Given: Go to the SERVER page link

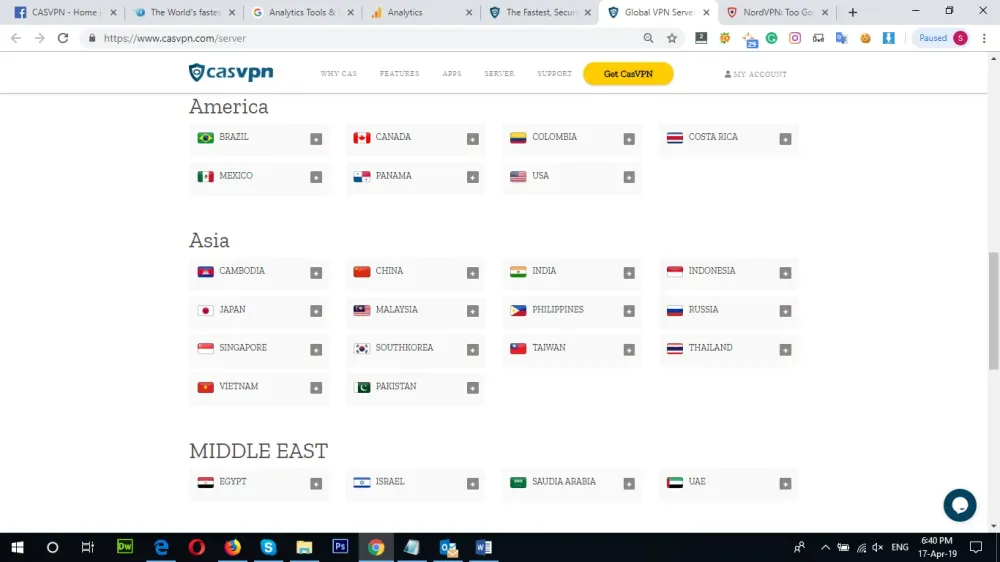Looking at the screenshot, I should [x=499, y=74].
